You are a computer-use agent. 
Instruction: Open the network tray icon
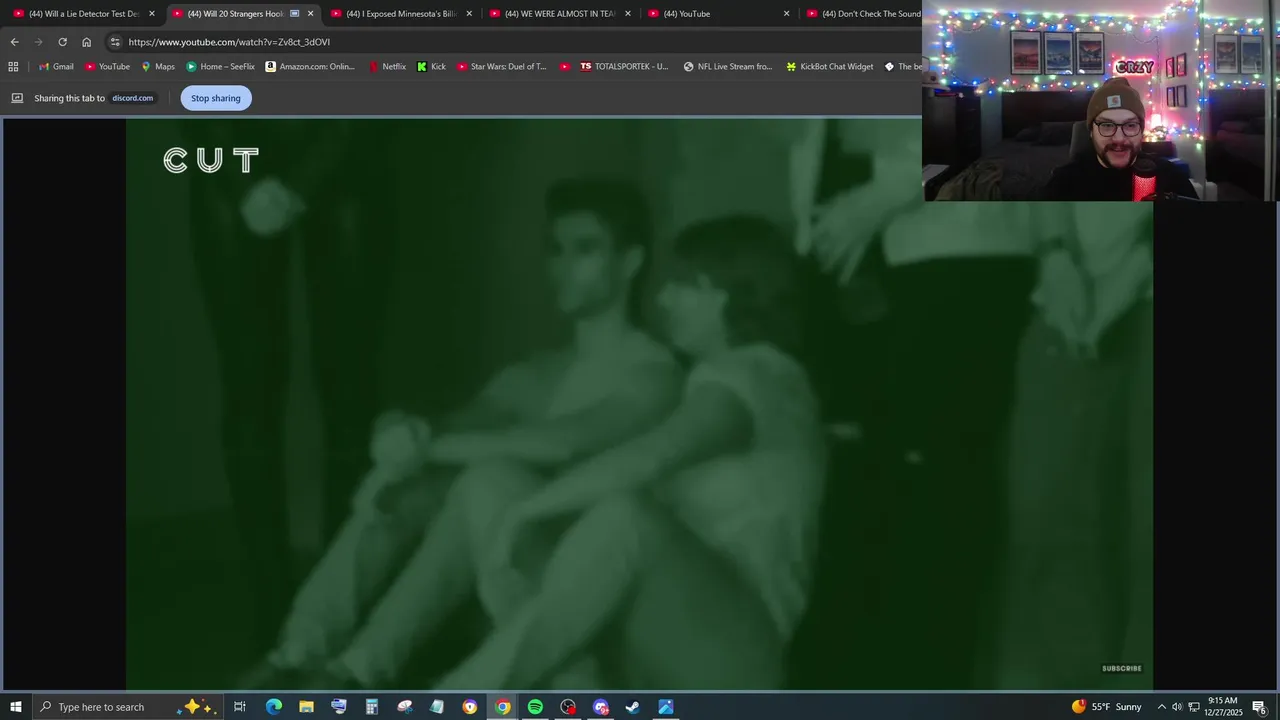[1194, 707]
